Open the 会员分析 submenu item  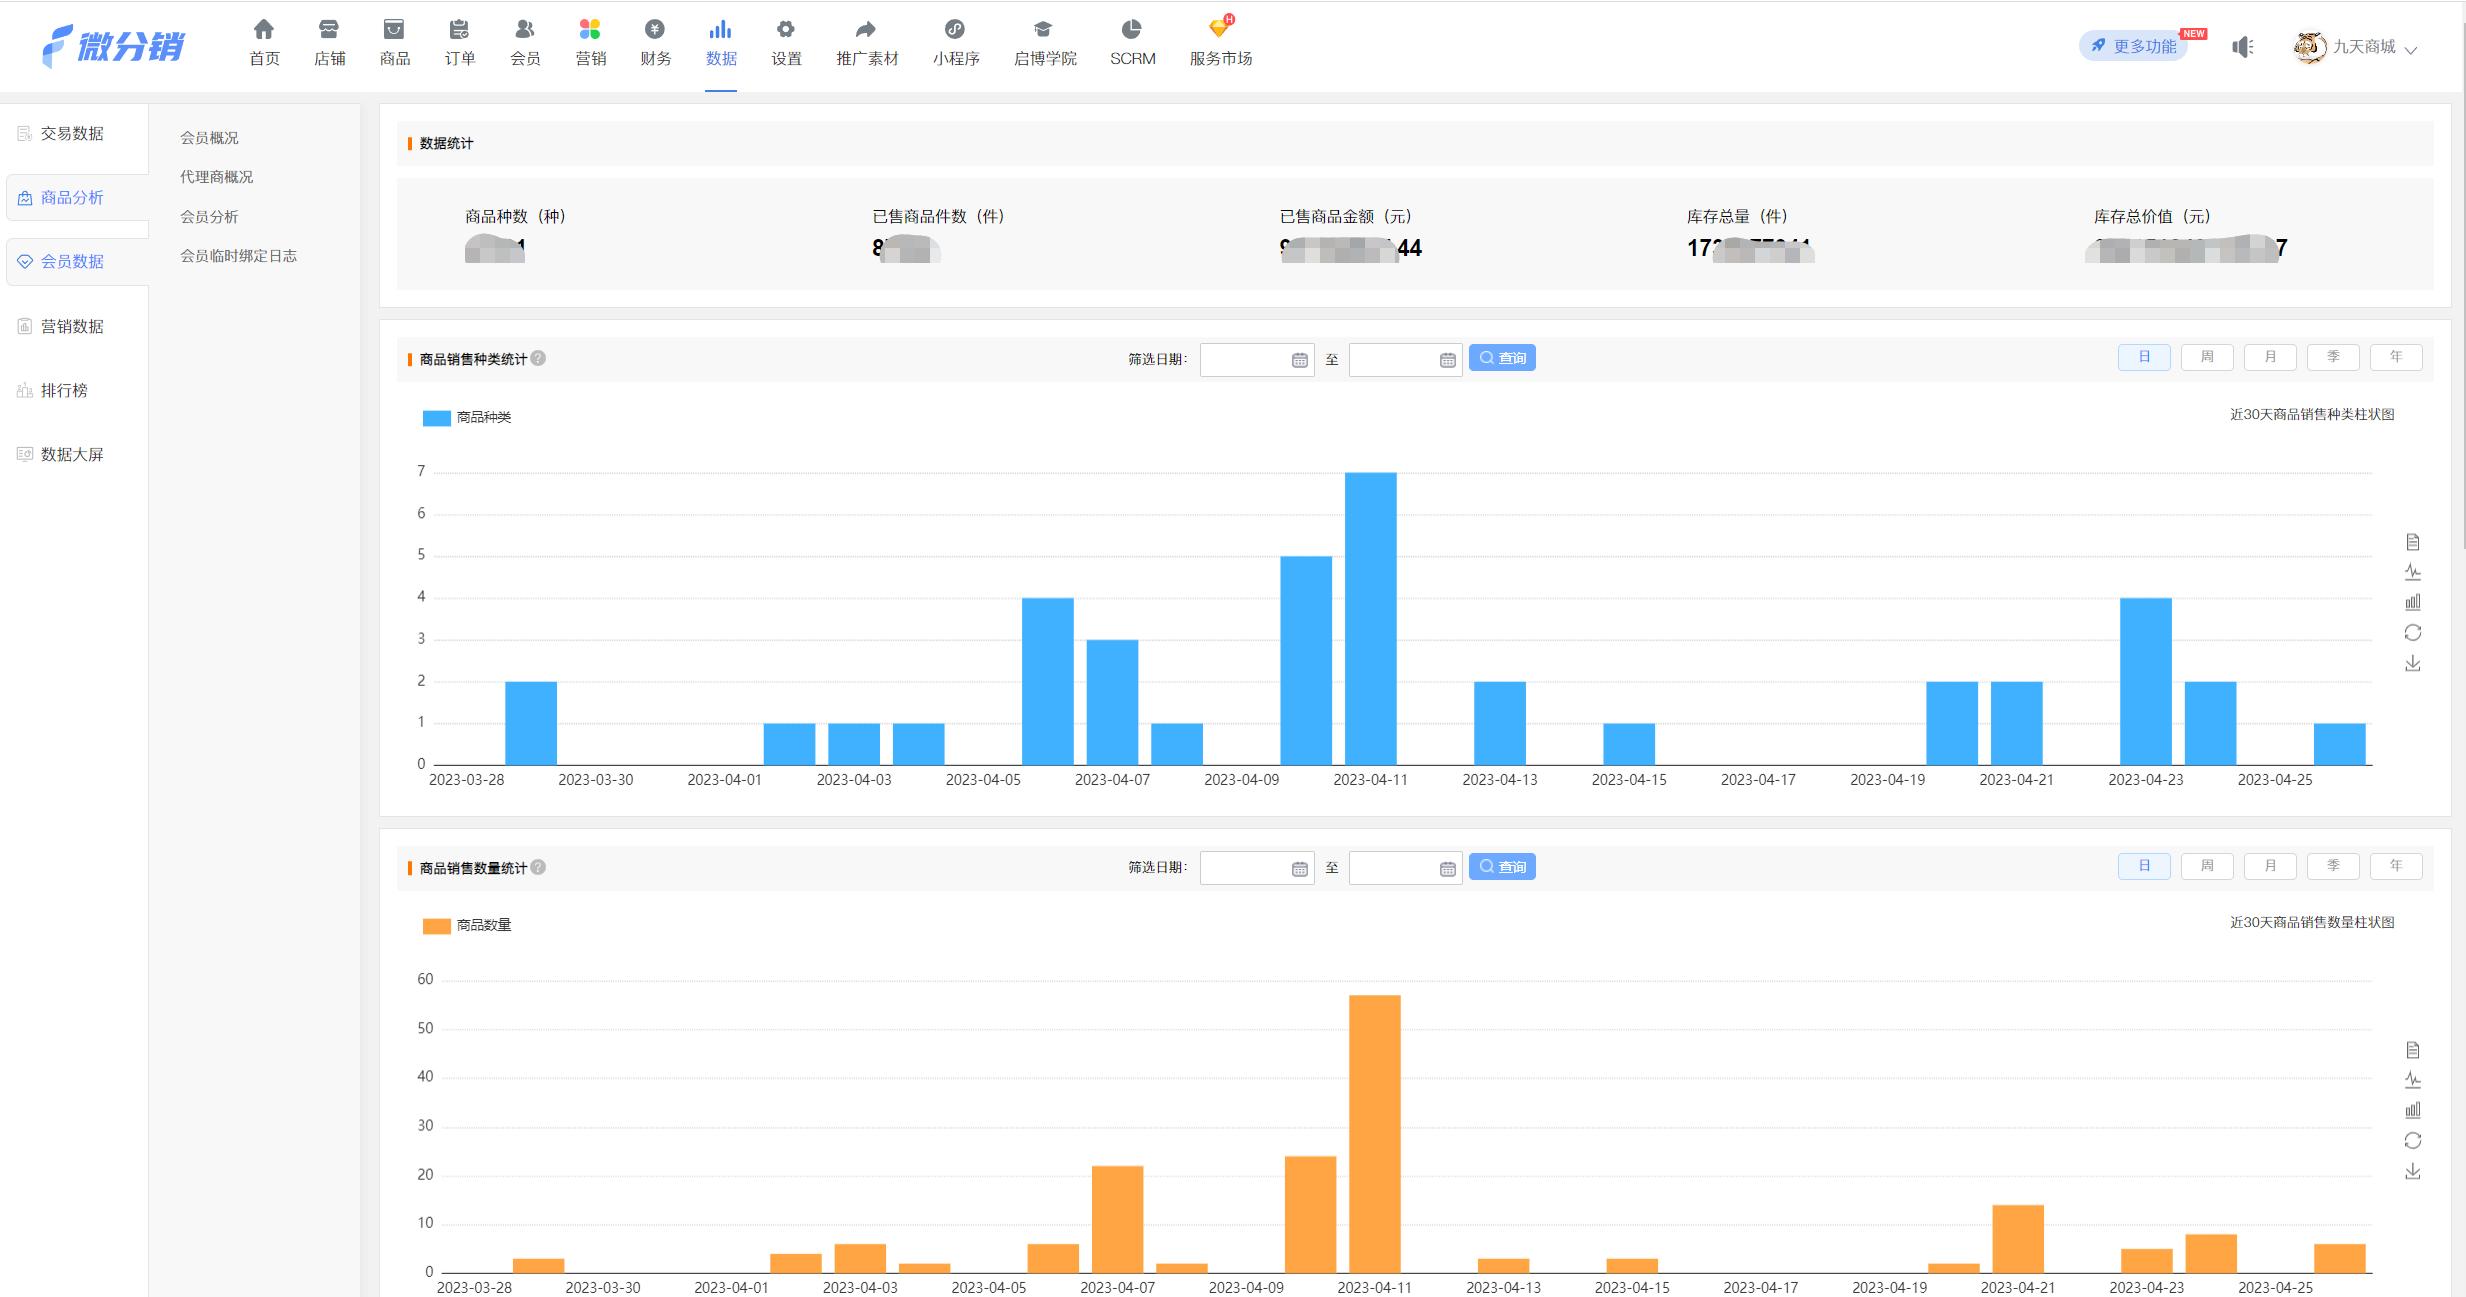tap(209, 216)
